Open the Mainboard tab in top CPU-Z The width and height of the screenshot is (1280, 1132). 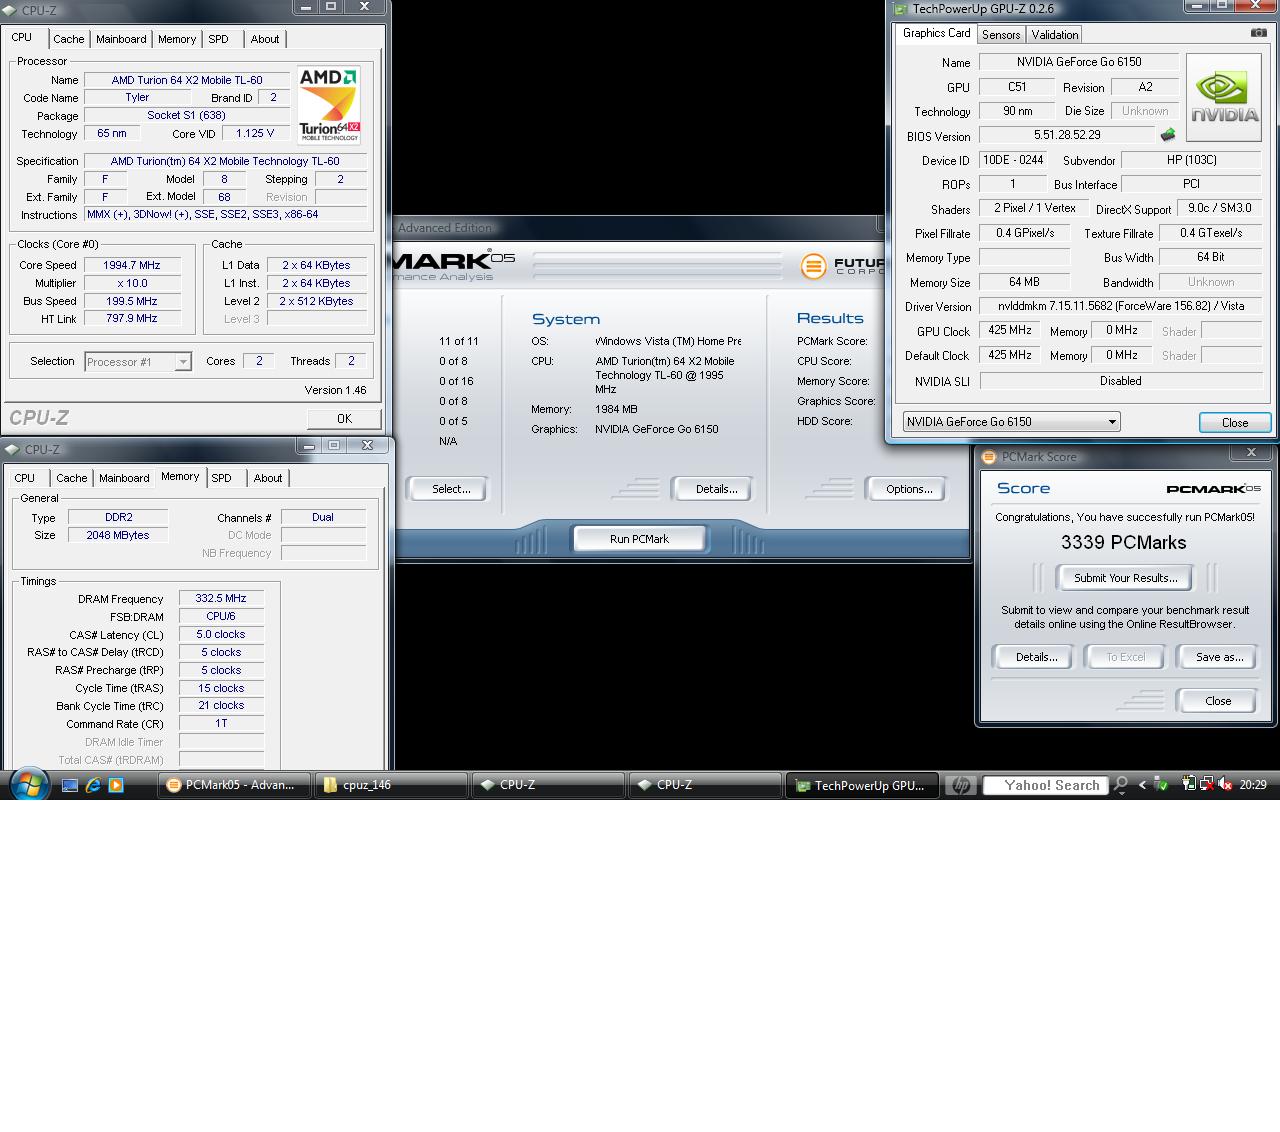click(x=121, y=39)
